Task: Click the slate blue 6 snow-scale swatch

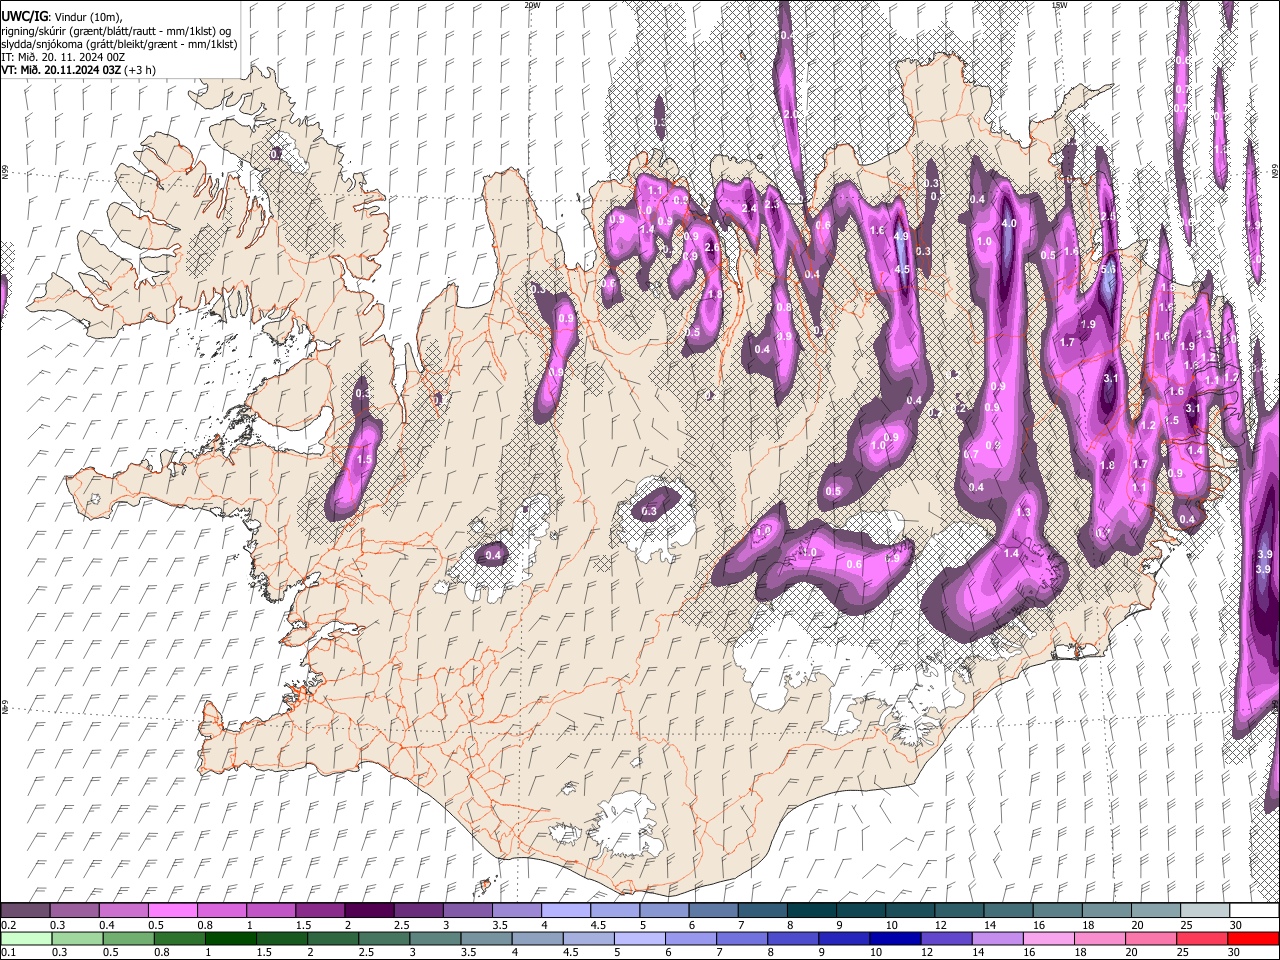Action: 713,910
